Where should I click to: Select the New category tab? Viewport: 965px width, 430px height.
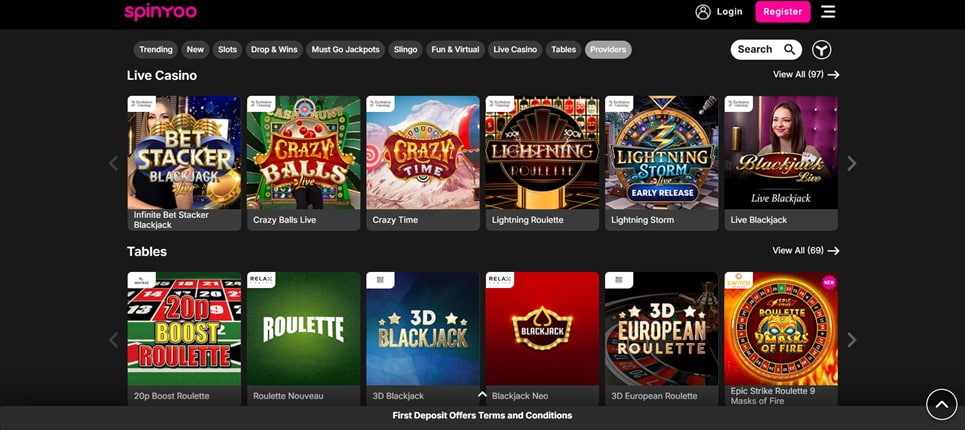[195, 49]
